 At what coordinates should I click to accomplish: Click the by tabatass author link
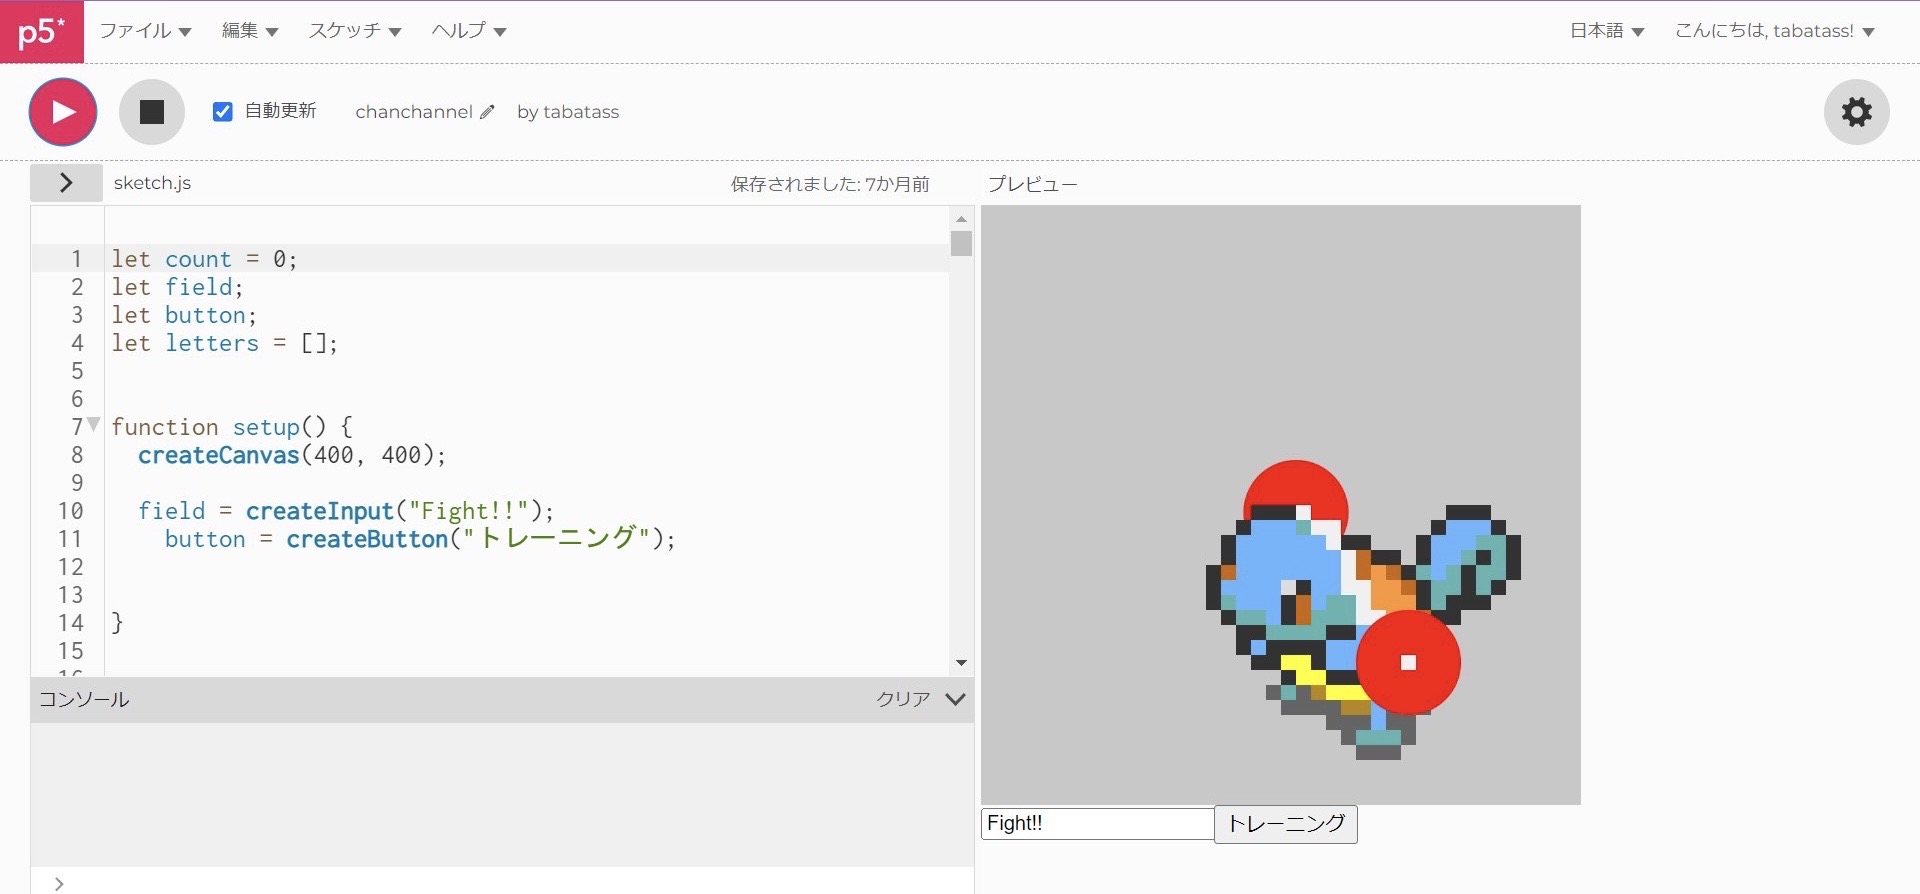point(568,112)
